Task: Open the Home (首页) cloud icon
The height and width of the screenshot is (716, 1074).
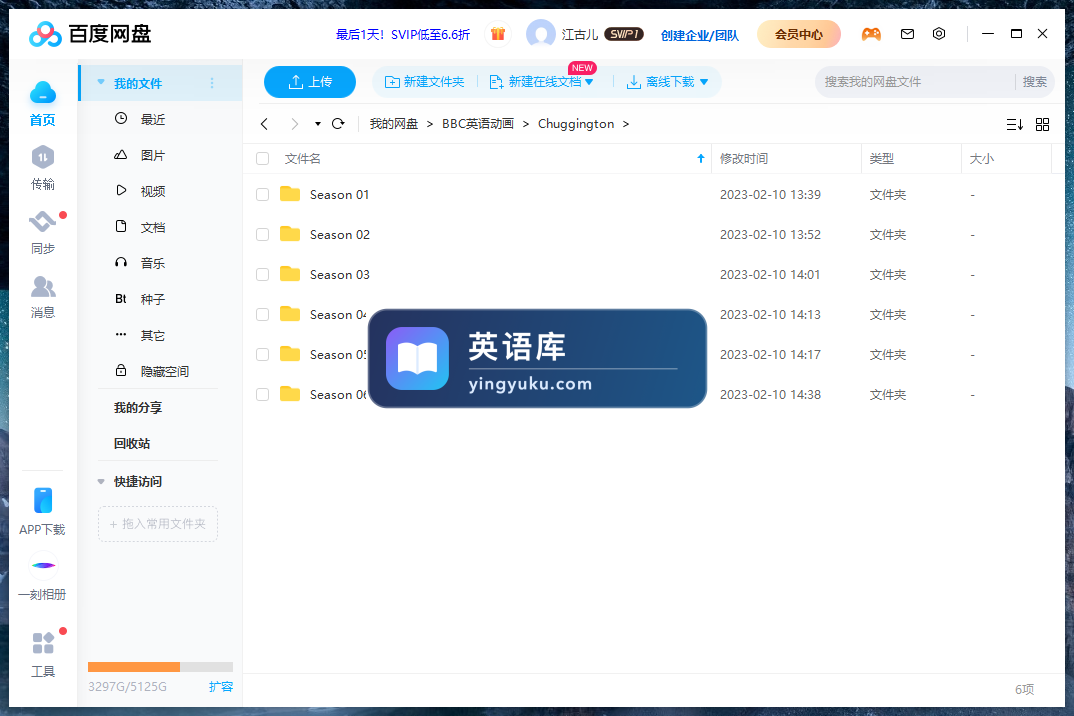Action: (x=42, y=92)
